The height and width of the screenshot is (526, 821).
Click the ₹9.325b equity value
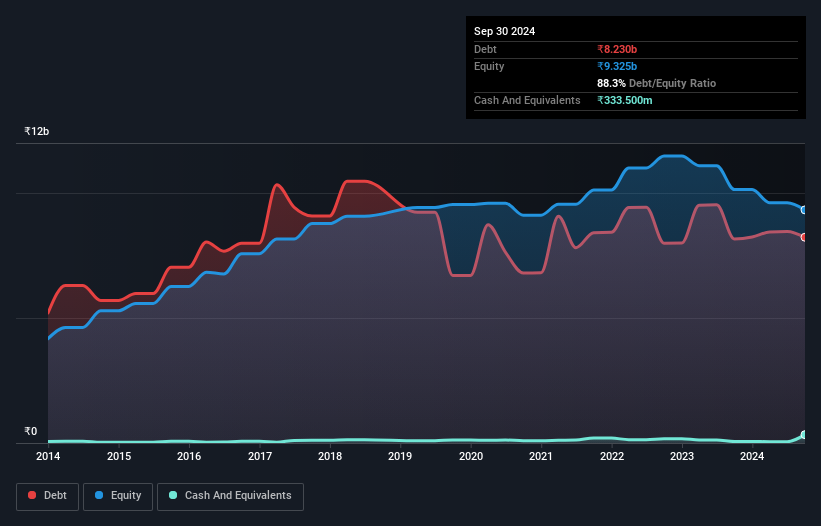point(617,66)
